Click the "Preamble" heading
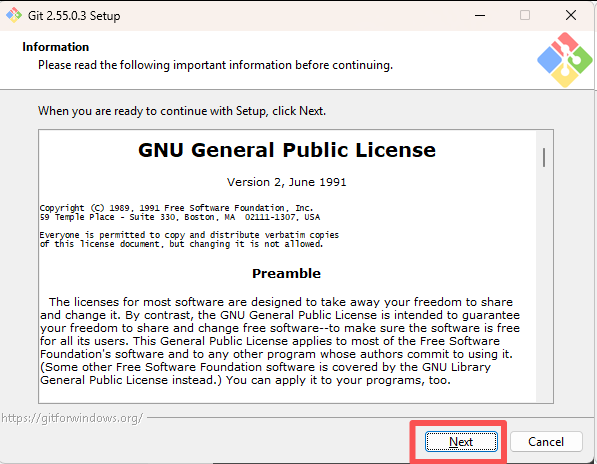The image size is (597, 464). 286,273
